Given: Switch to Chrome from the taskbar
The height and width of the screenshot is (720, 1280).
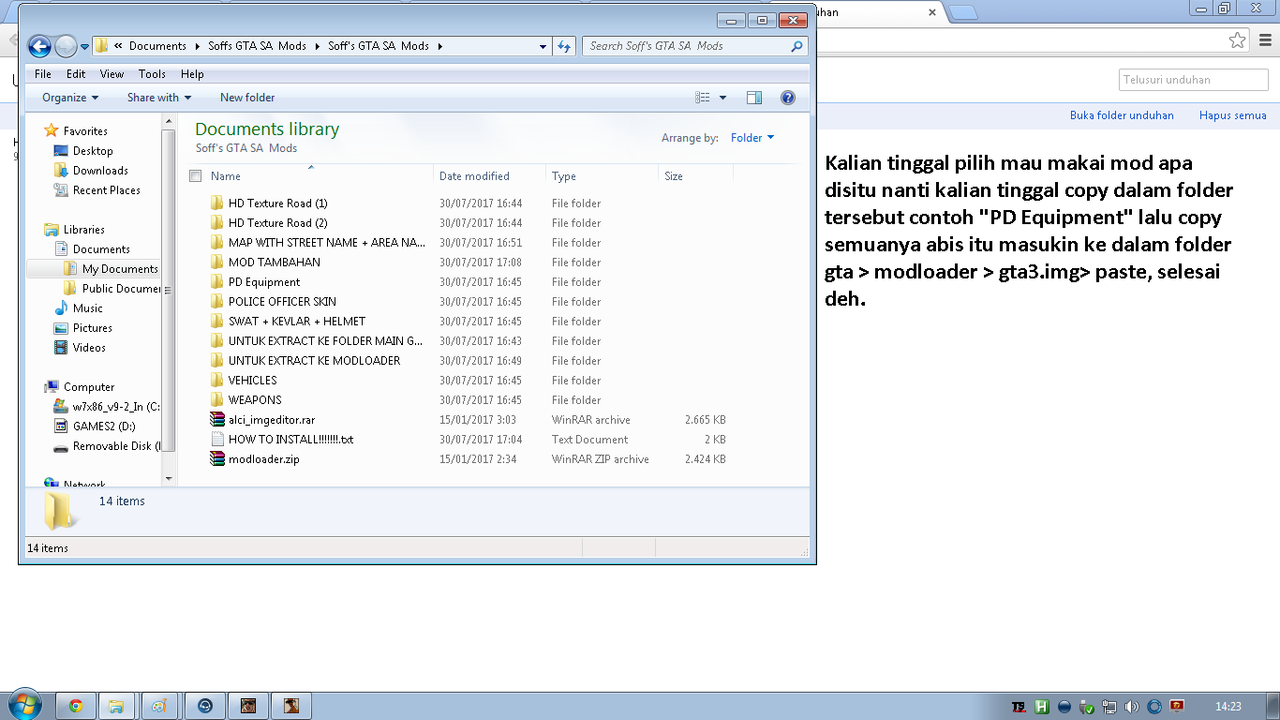Looking at the screenshot, I should point(75,706).
